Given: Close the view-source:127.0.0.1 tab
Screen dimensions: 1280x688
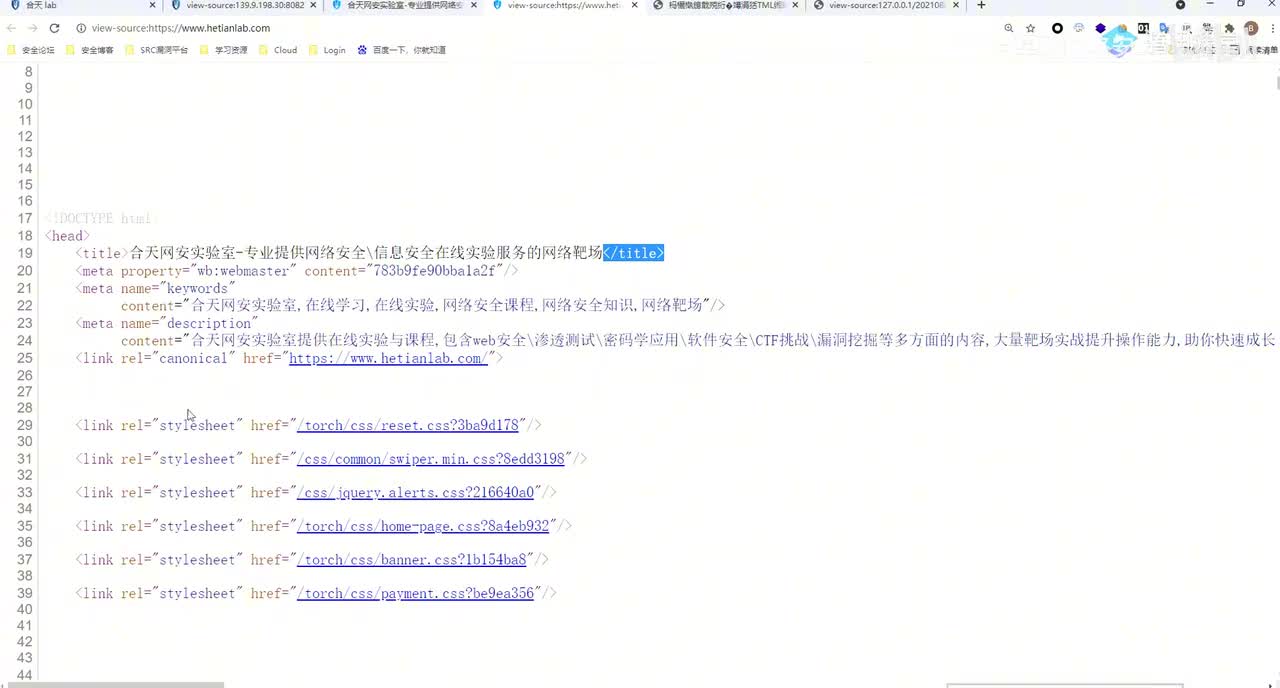Looking at the screenshot, I should [x=955, y=5].
